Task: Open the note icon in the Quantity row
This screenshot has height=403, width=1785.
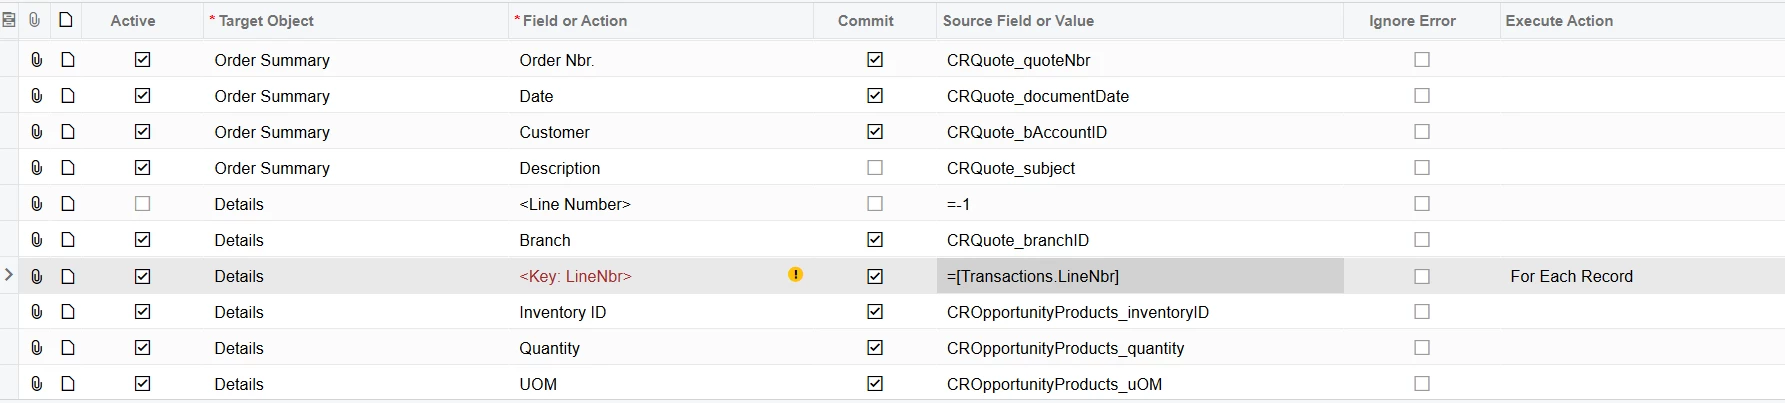Action: 68,348
